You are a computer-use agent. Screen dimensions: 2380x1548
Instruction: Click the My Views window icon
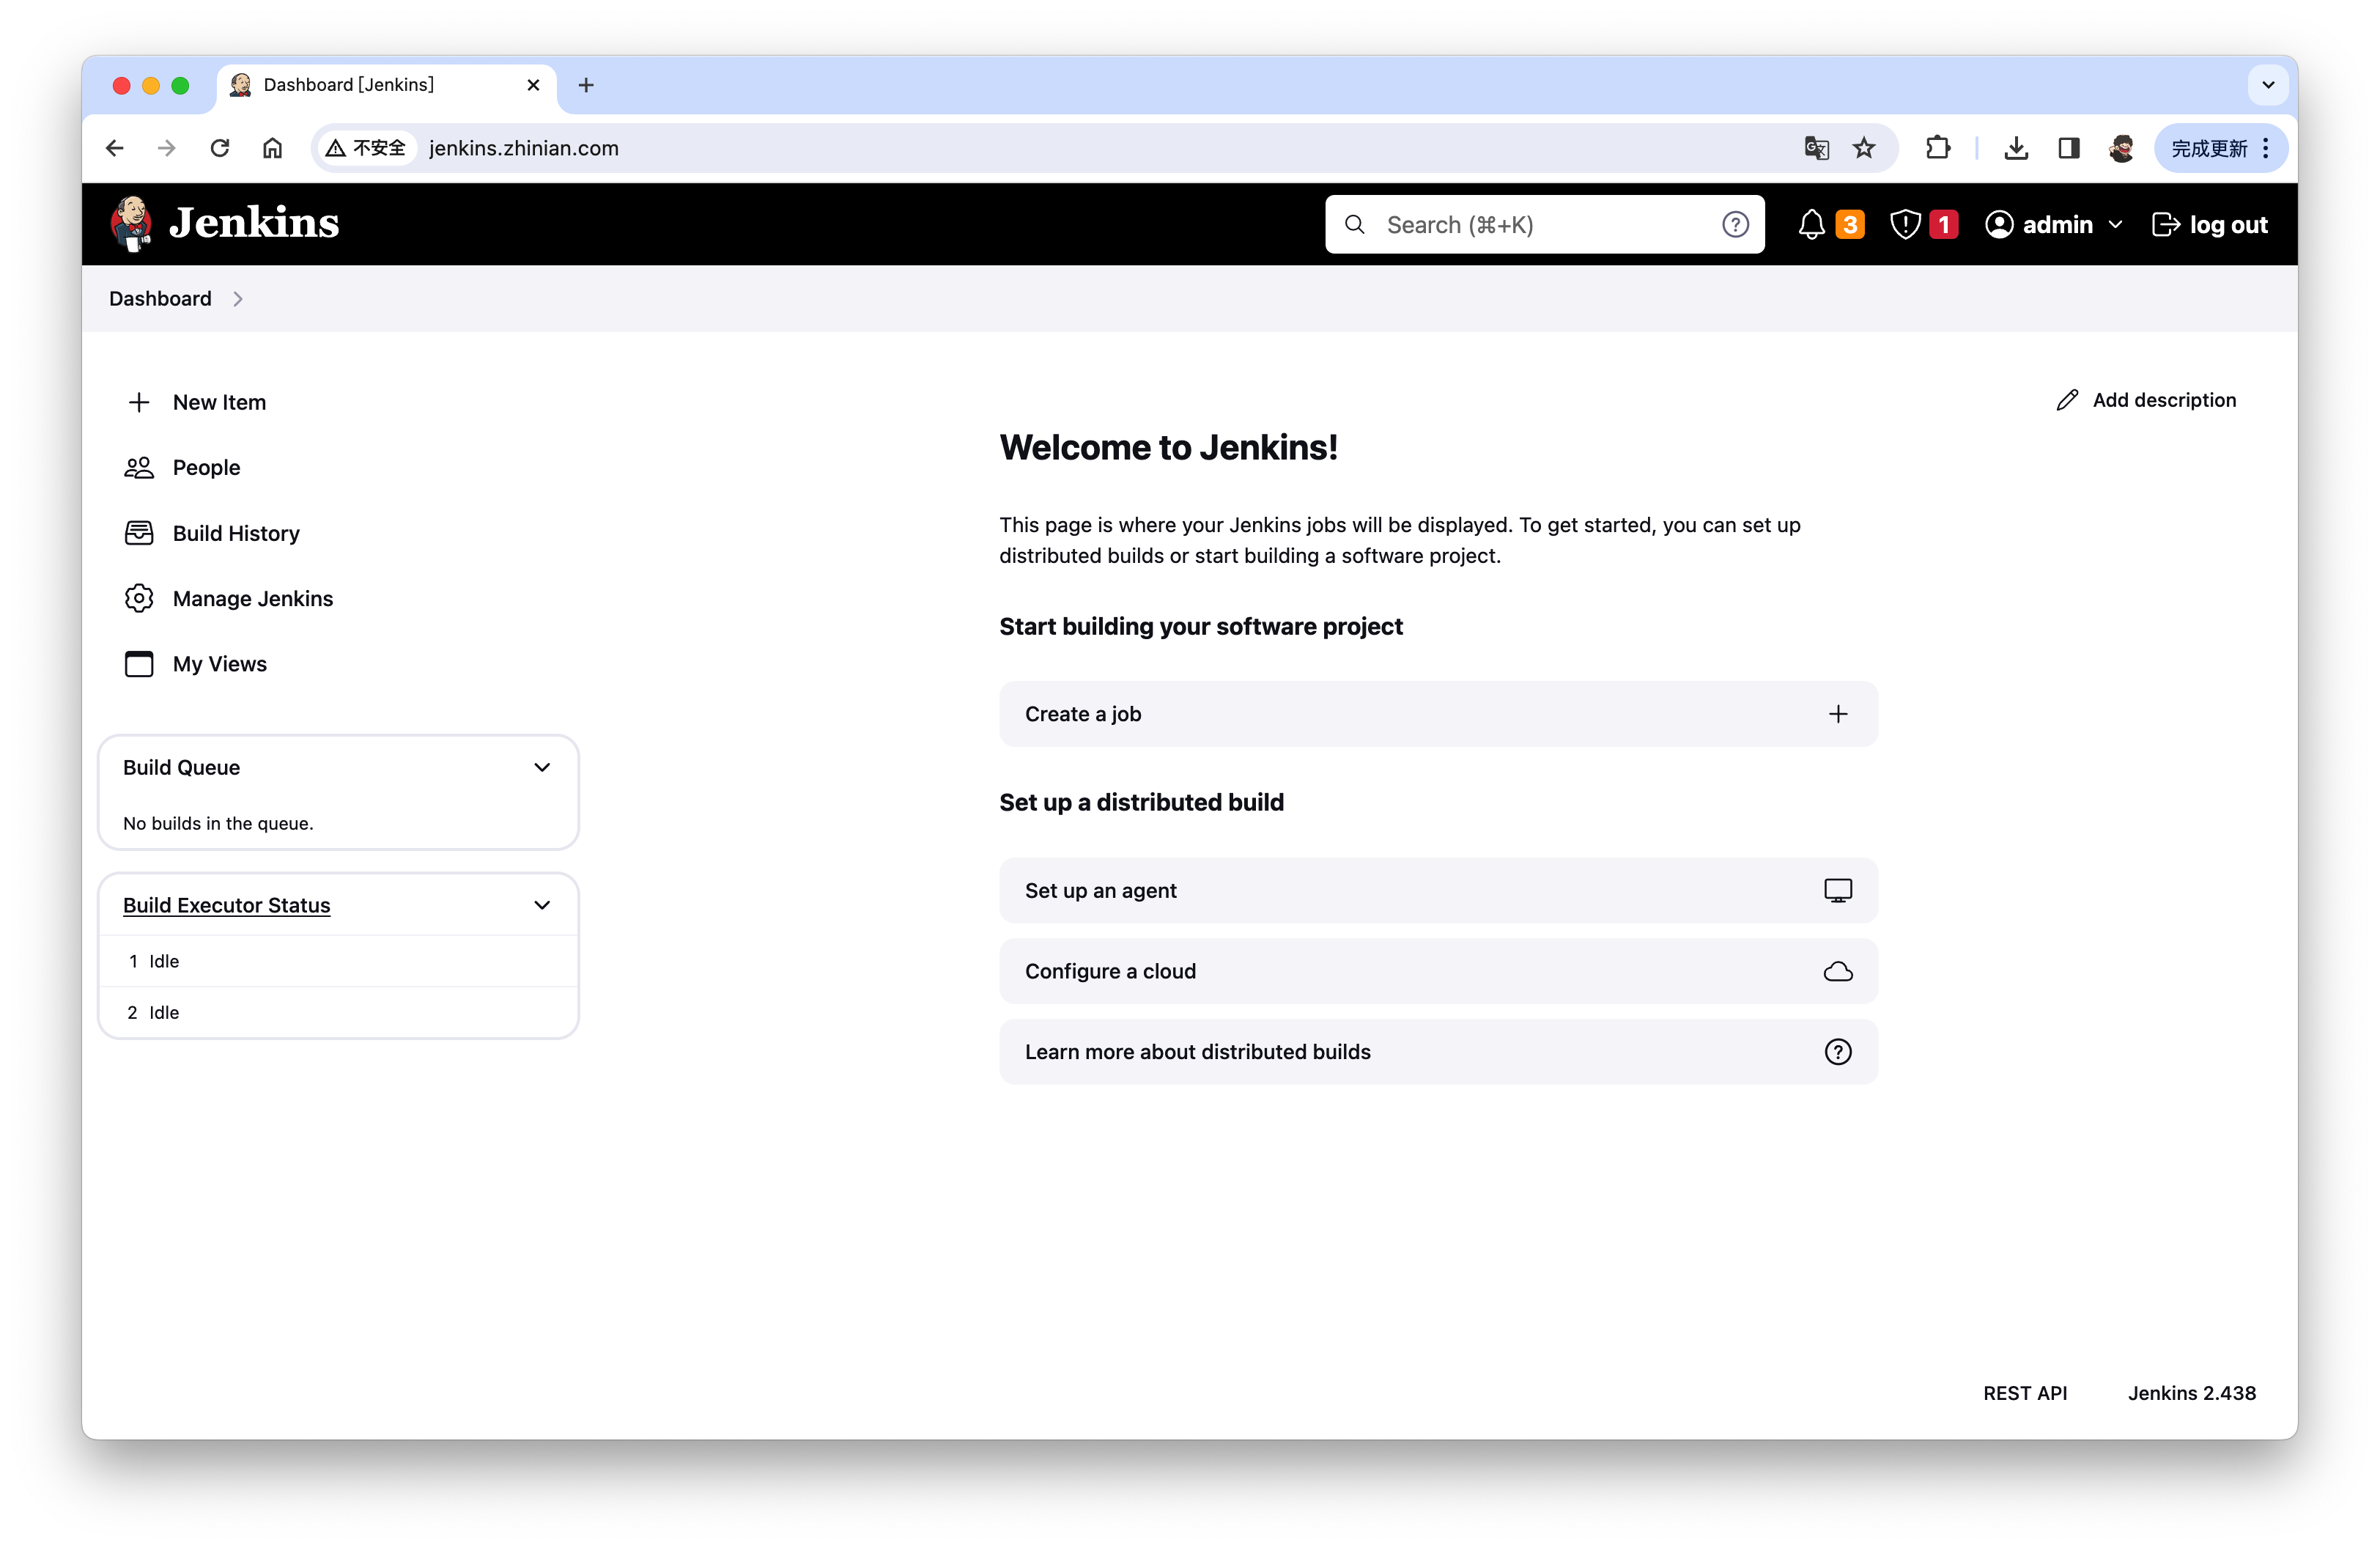coord(139,664)
